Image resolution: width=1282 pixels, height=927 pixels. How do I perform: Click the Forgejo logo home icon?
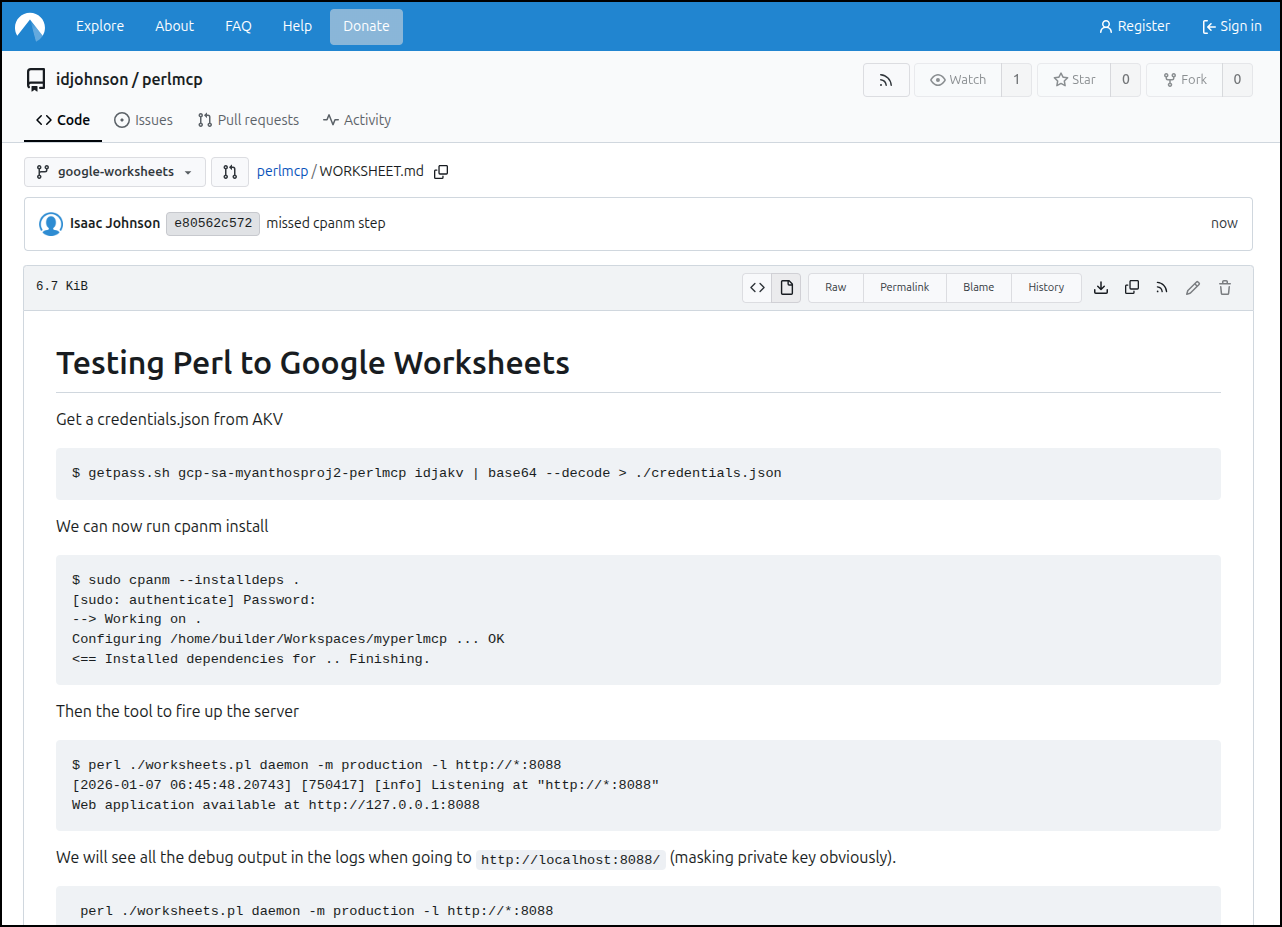pos(30,27)
